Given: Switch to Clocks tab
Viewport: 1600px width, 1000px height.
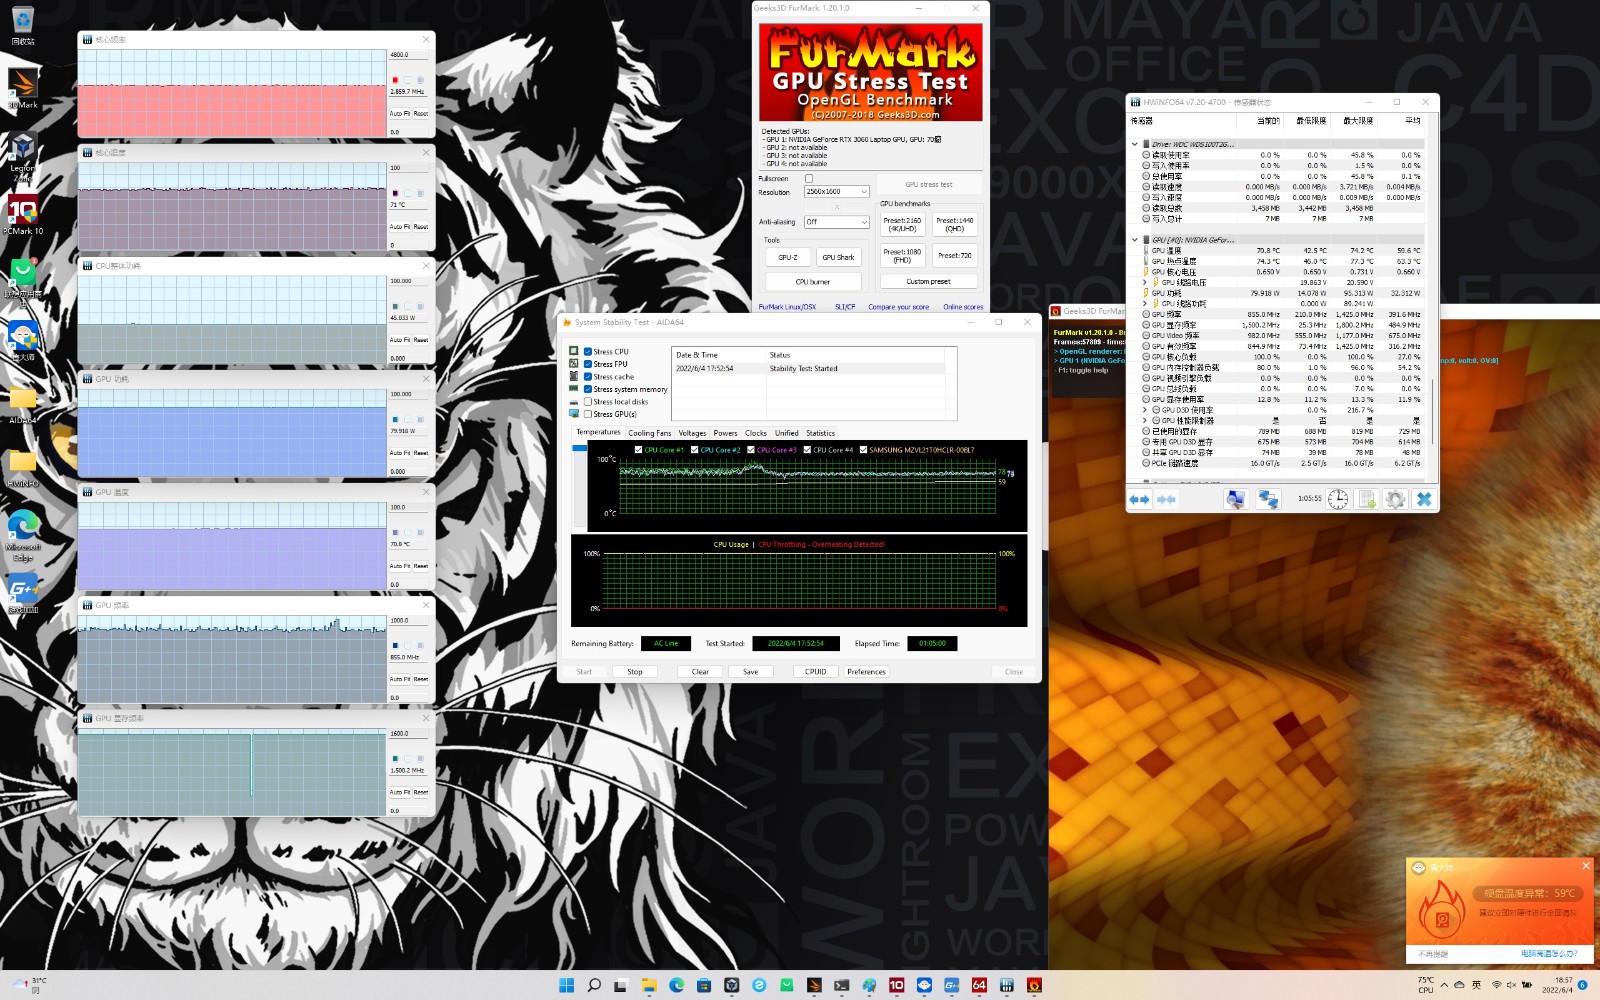Looking at the screenshot, I should click(x=756, y=433).
